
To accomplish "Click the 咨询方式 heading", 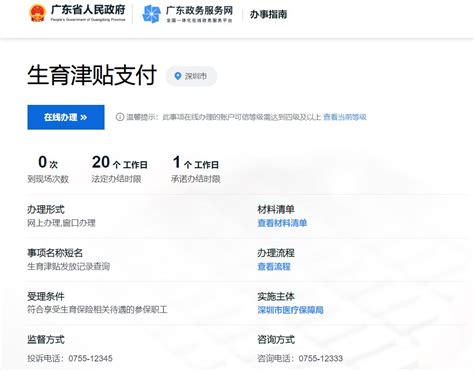I will tap(276, 340).
